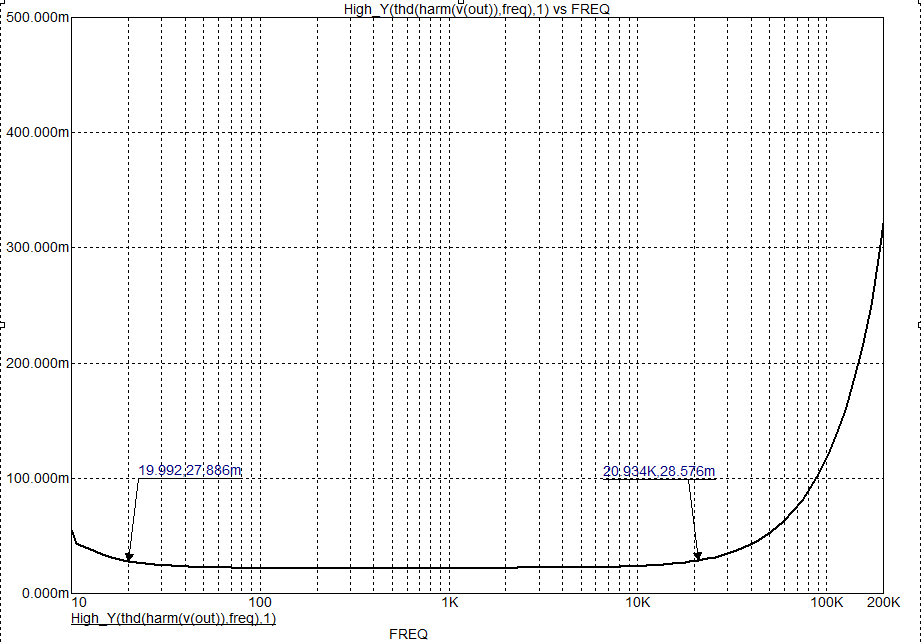The width and height of the screenshot is (921, 642).
Task: Click the 0.000m y-axis label
Action: (45, 593)
